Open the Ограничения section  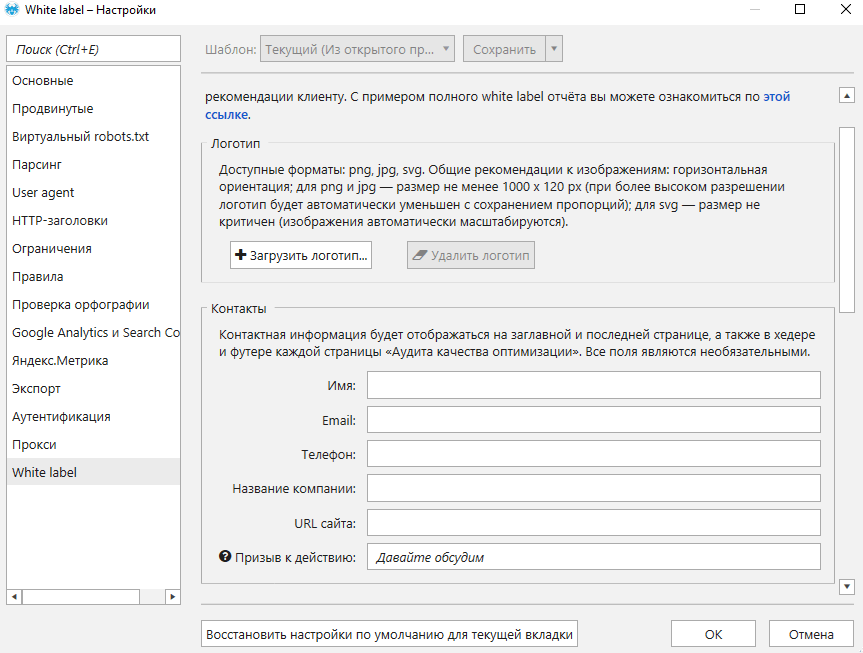94,249
